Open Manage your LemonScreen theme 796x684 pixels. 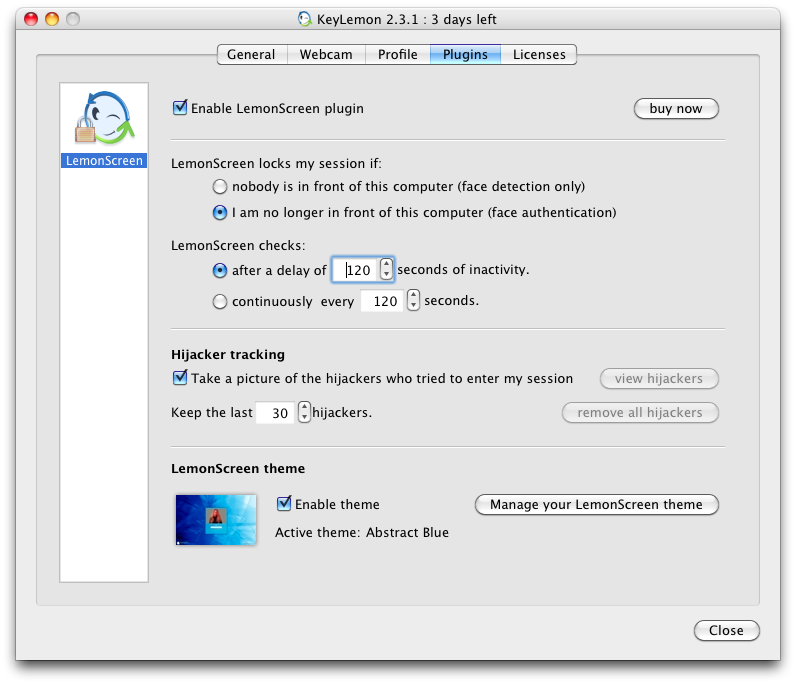pyautogui.click(x=596, y=505)
